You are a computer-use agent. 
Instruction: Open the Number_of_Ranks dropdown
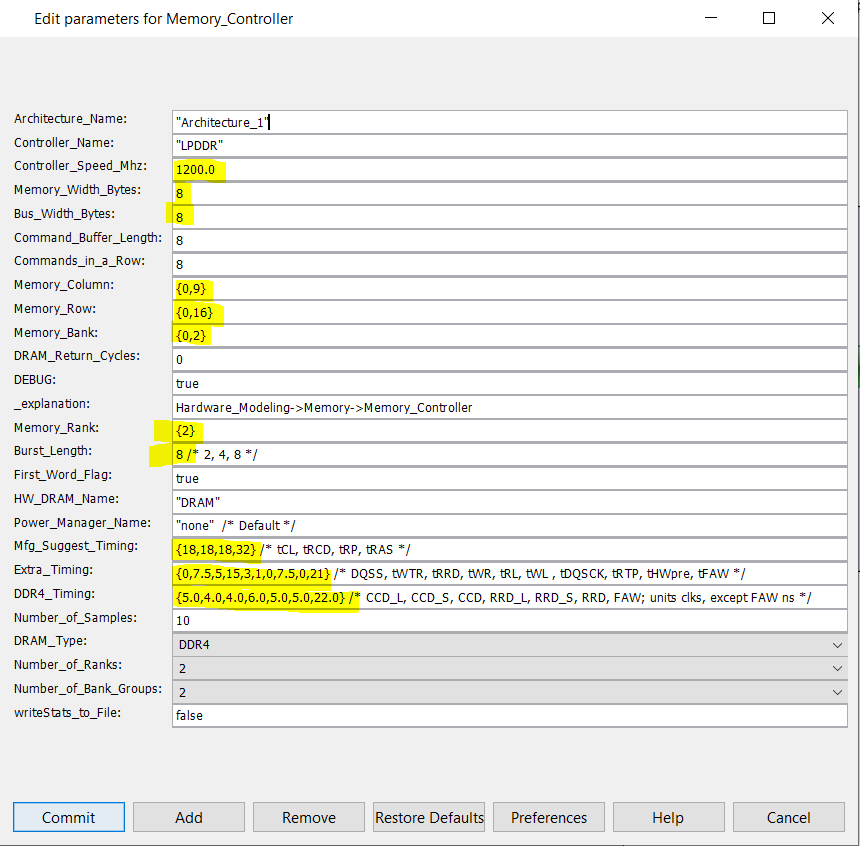[x=510, y=668]
